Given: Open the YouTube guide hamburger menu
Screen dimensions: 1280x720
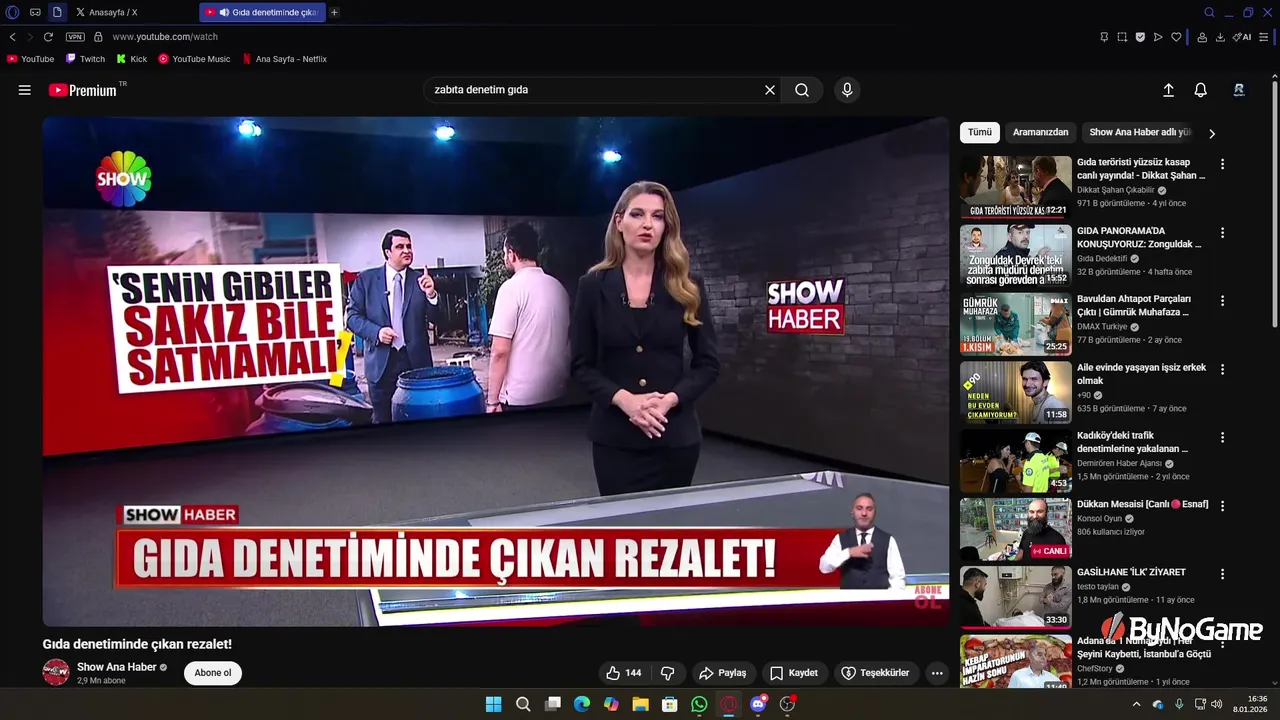Looking at the screenshot, I should click(x=24, y=90).
